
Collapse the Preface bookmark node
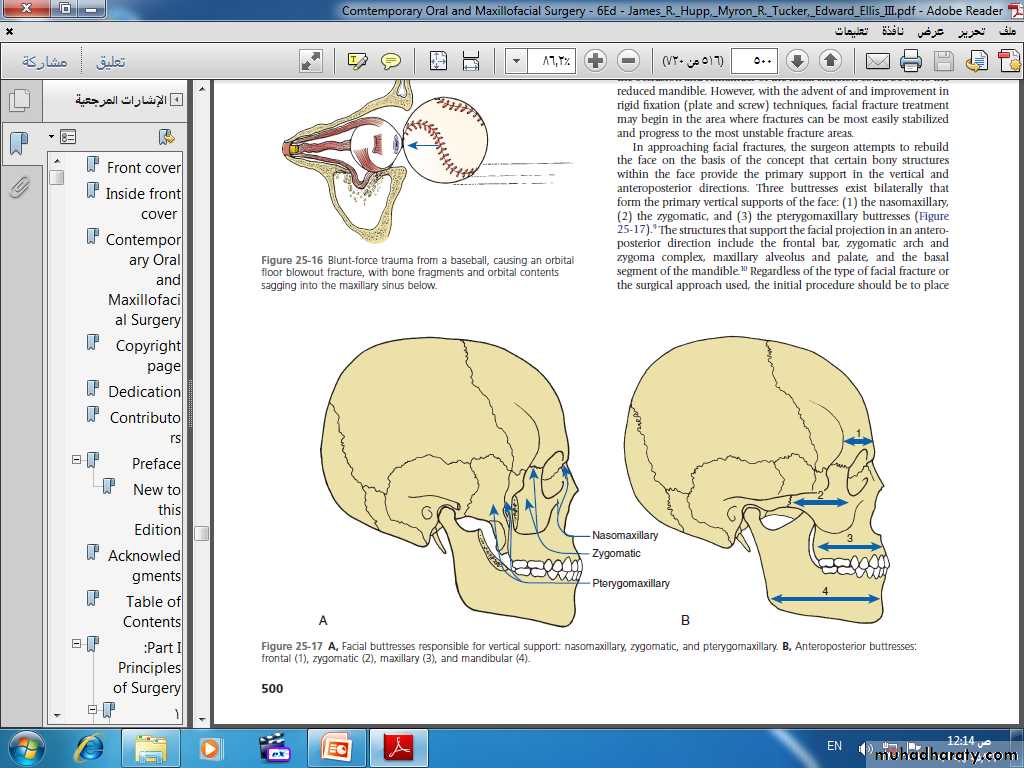76,460
